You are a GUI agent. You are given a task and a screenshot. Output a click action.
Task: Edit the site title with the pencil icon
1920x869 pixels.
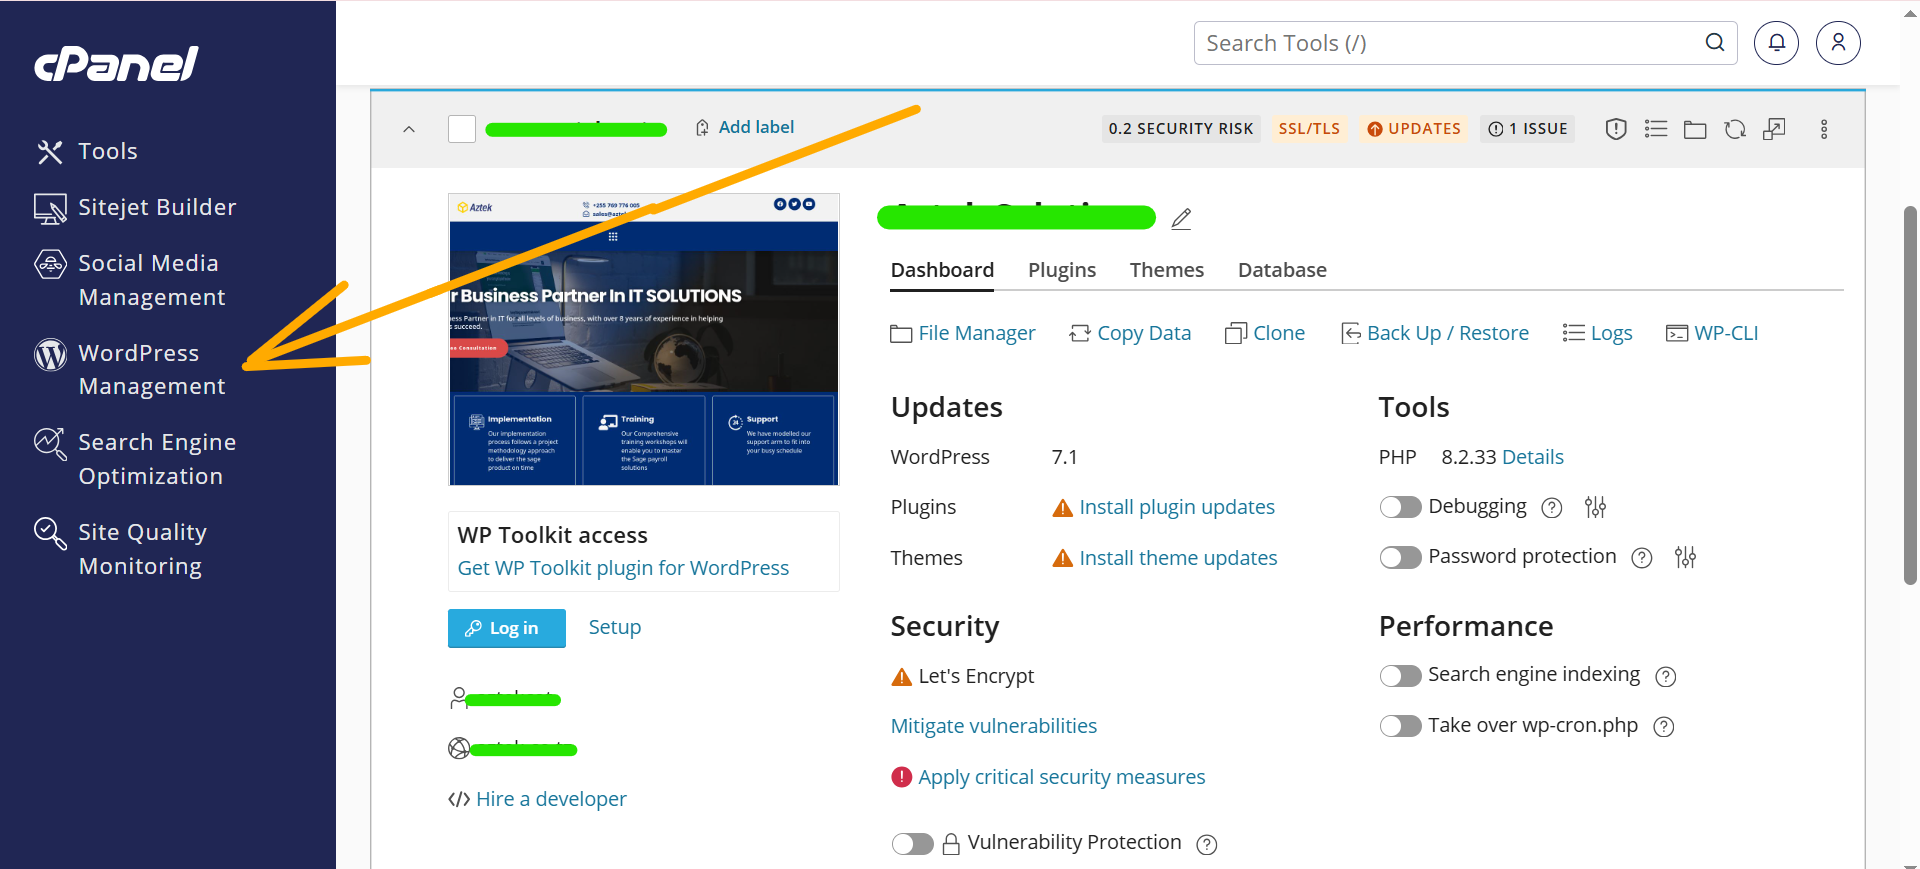[1181, 218]
